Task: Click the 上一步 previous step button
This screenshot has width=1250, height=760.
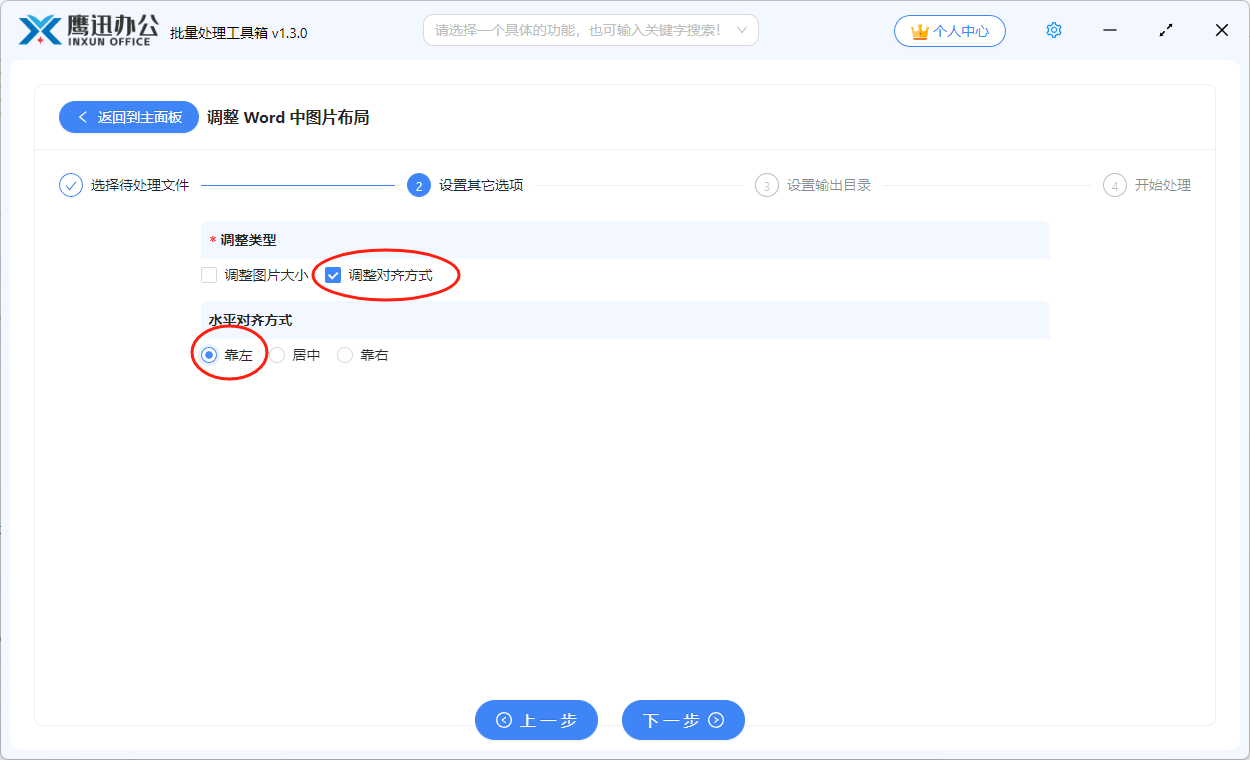Action: coord(536,720)
